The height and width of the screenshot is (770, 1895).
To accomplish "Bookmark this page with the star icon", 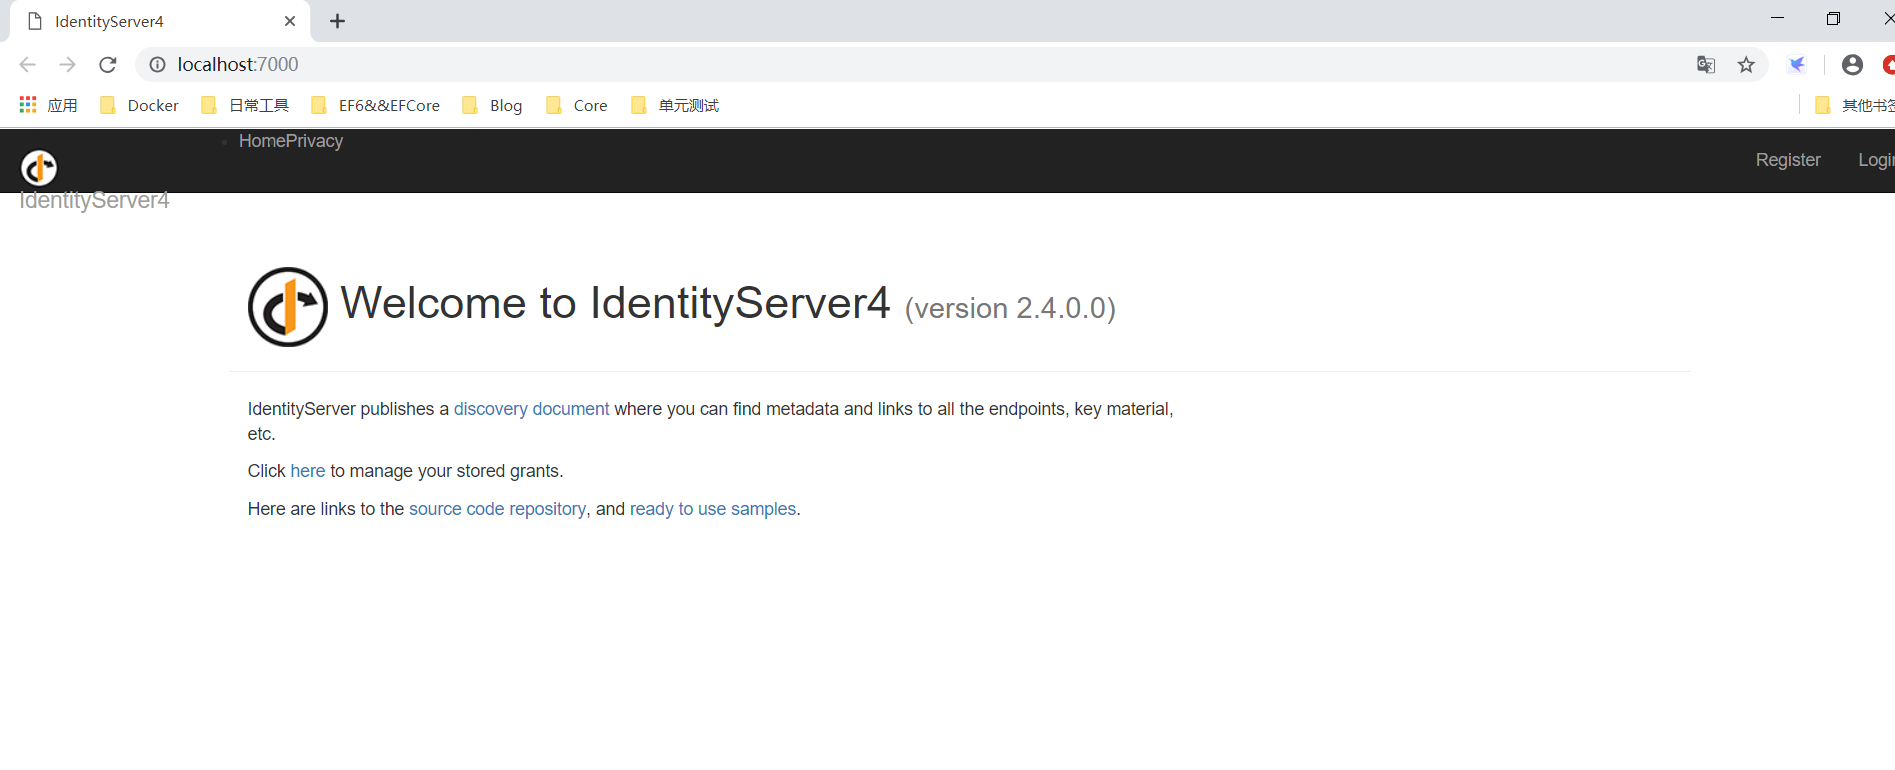I will tap(1746, 65).
